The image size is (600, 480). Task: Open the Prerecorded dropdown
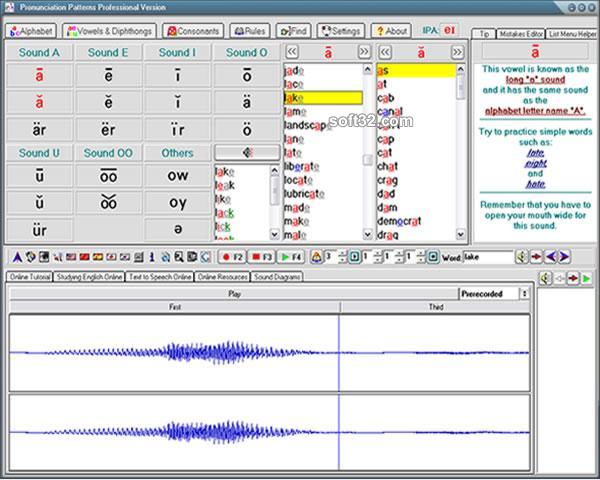(x=524, y=294)
